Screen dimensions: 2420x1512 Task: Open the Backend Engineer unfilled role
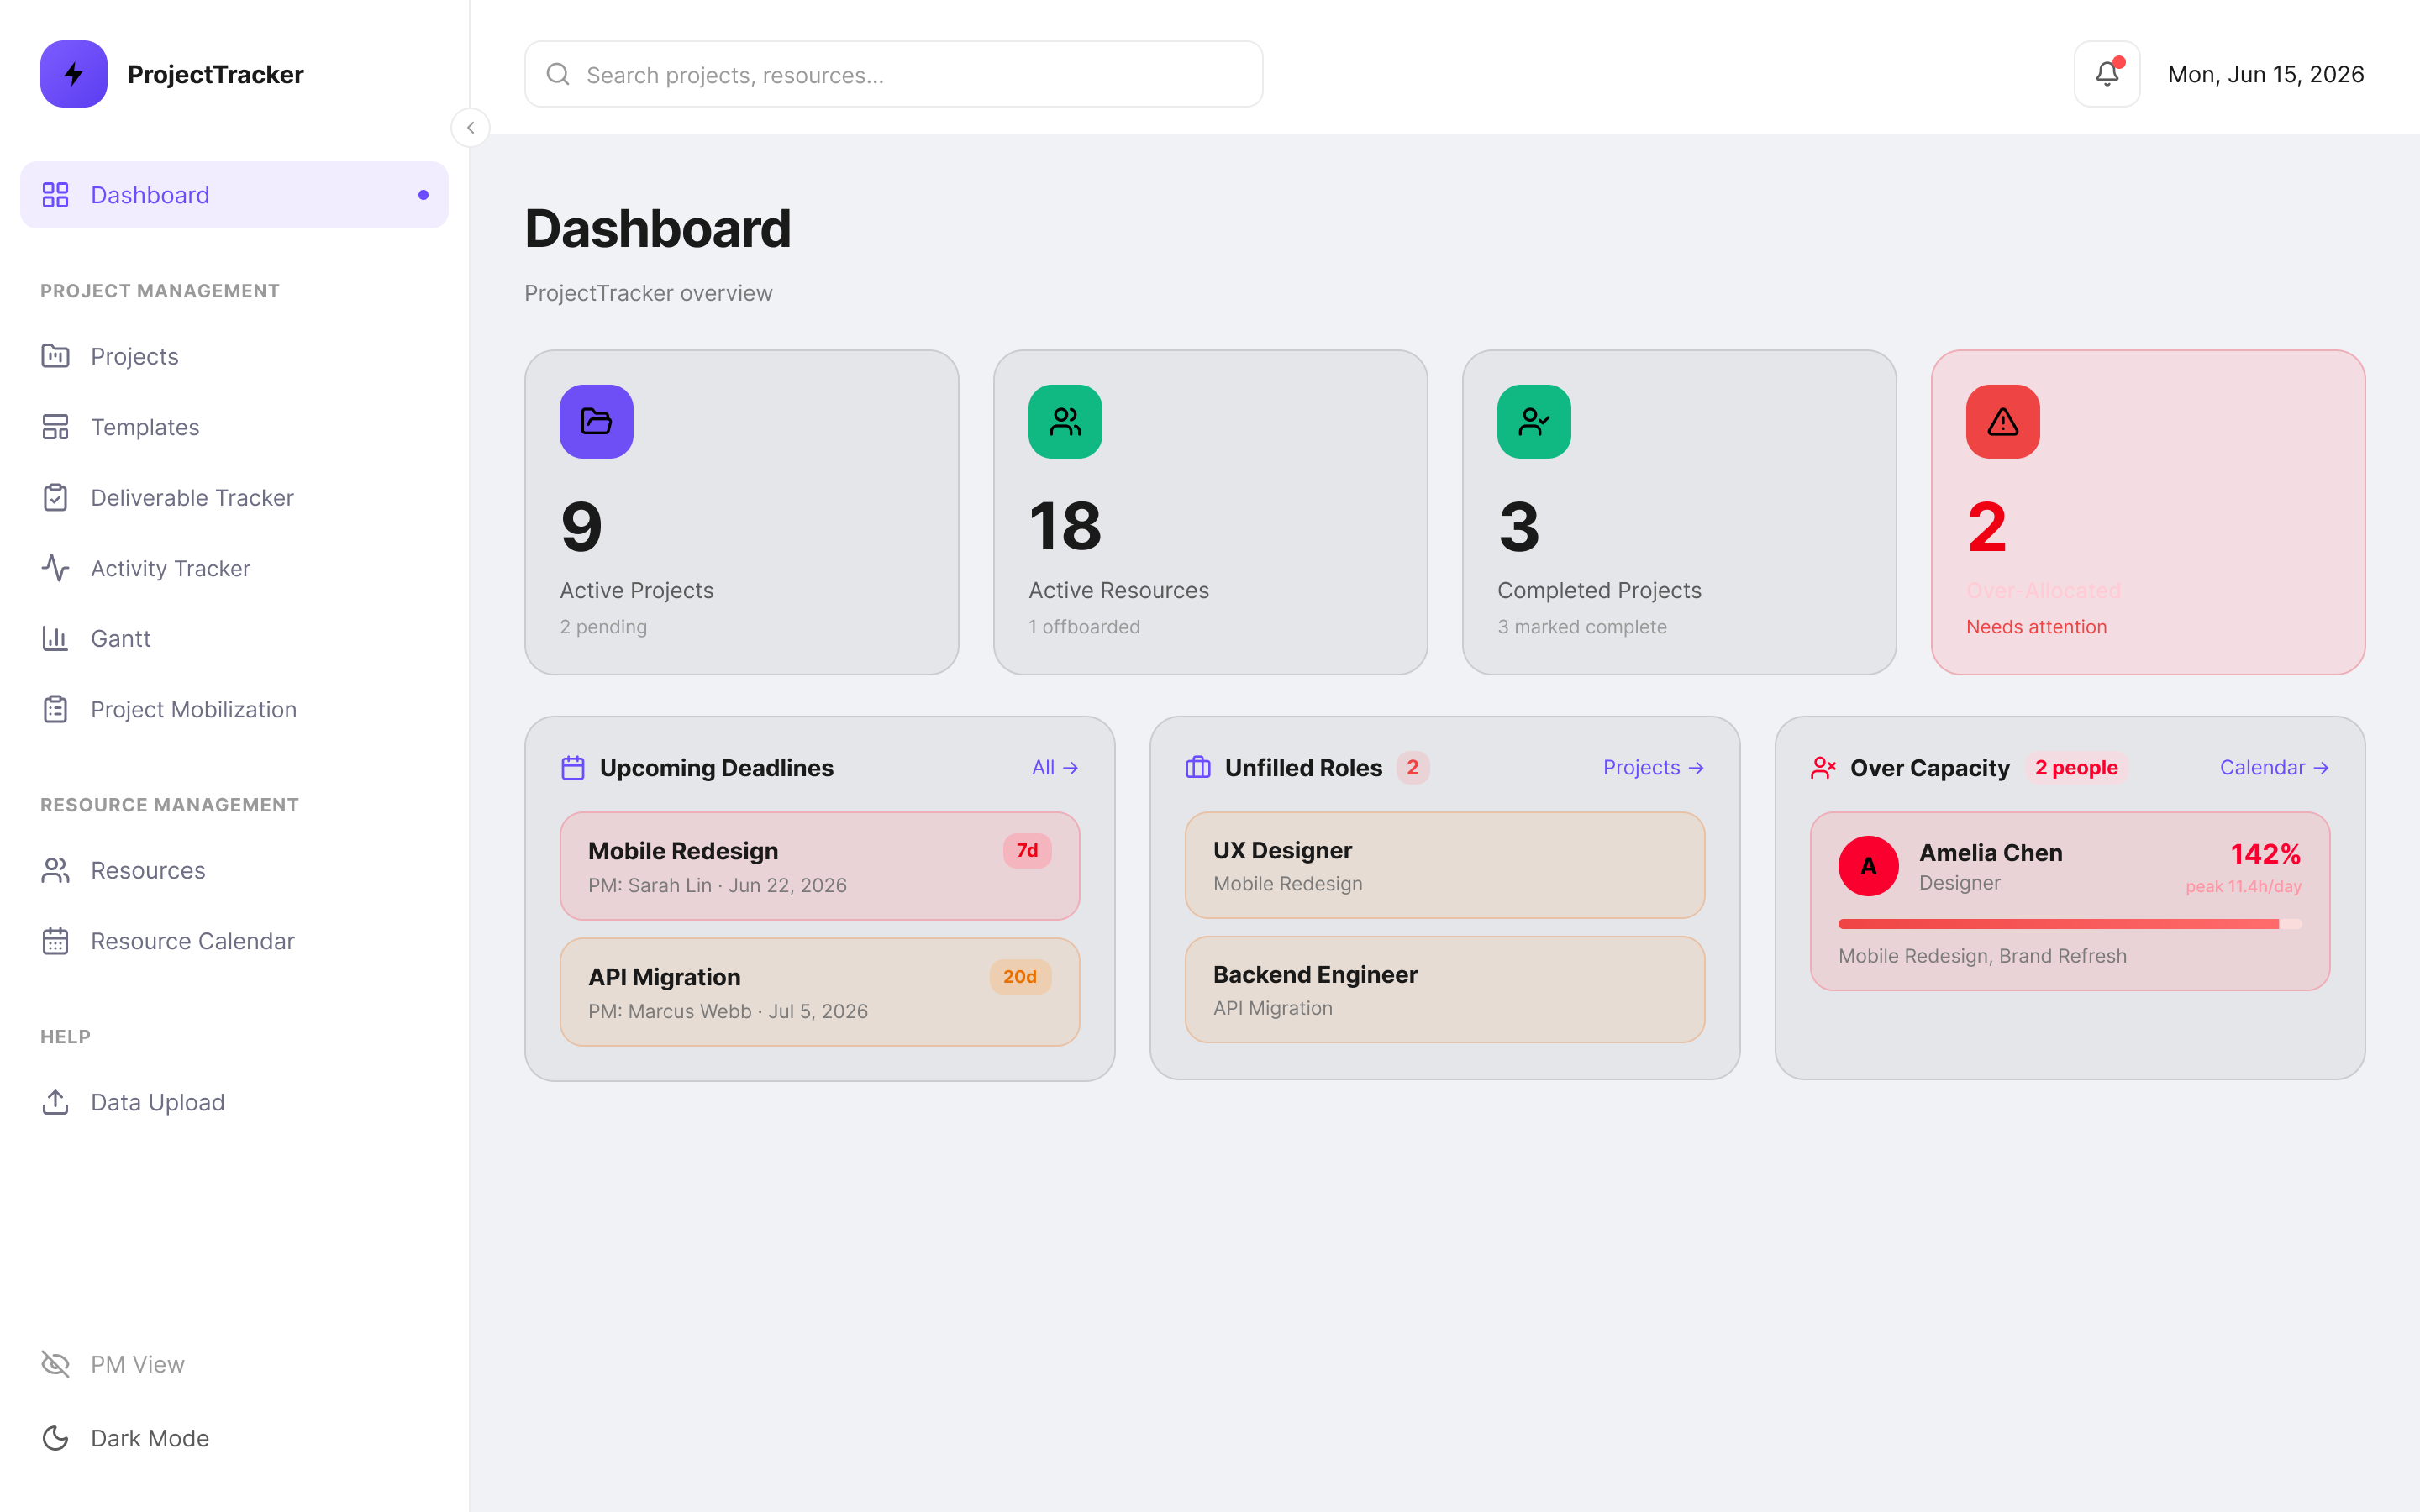click(x=1444, y=990)
